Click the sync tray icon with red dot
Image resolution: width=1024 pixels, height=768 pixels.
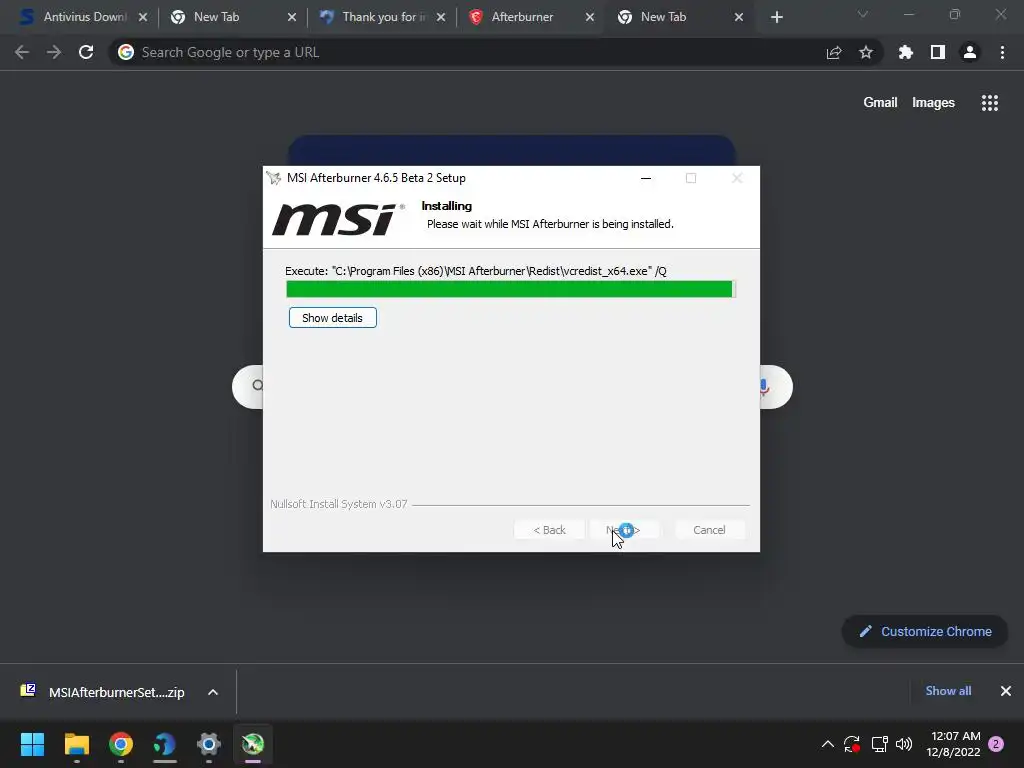852,744
